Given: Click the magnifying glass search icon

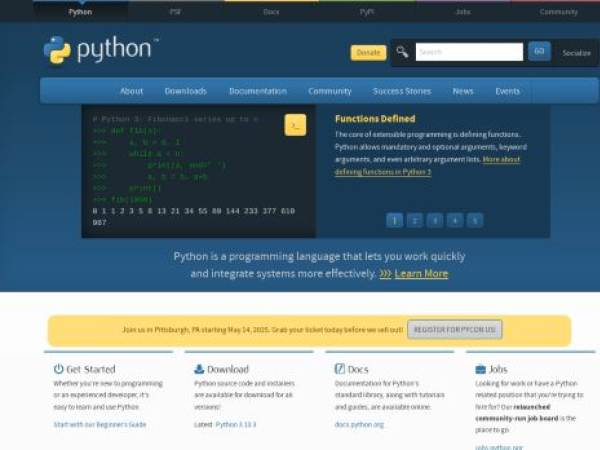Looking at the screenshot, I should pos(402,52).
